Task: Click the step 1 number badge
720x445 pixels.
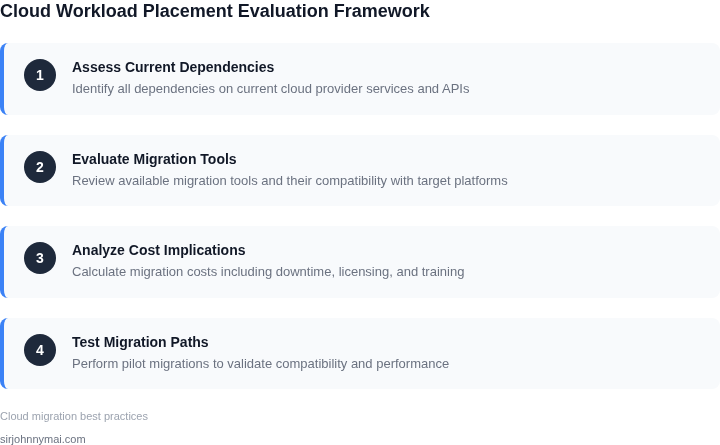Action: tap(40, 75)
